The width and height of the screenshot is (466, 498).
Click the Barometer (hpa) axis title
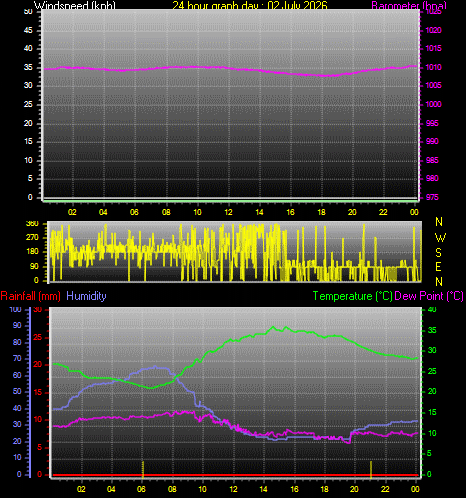point(409,6)
